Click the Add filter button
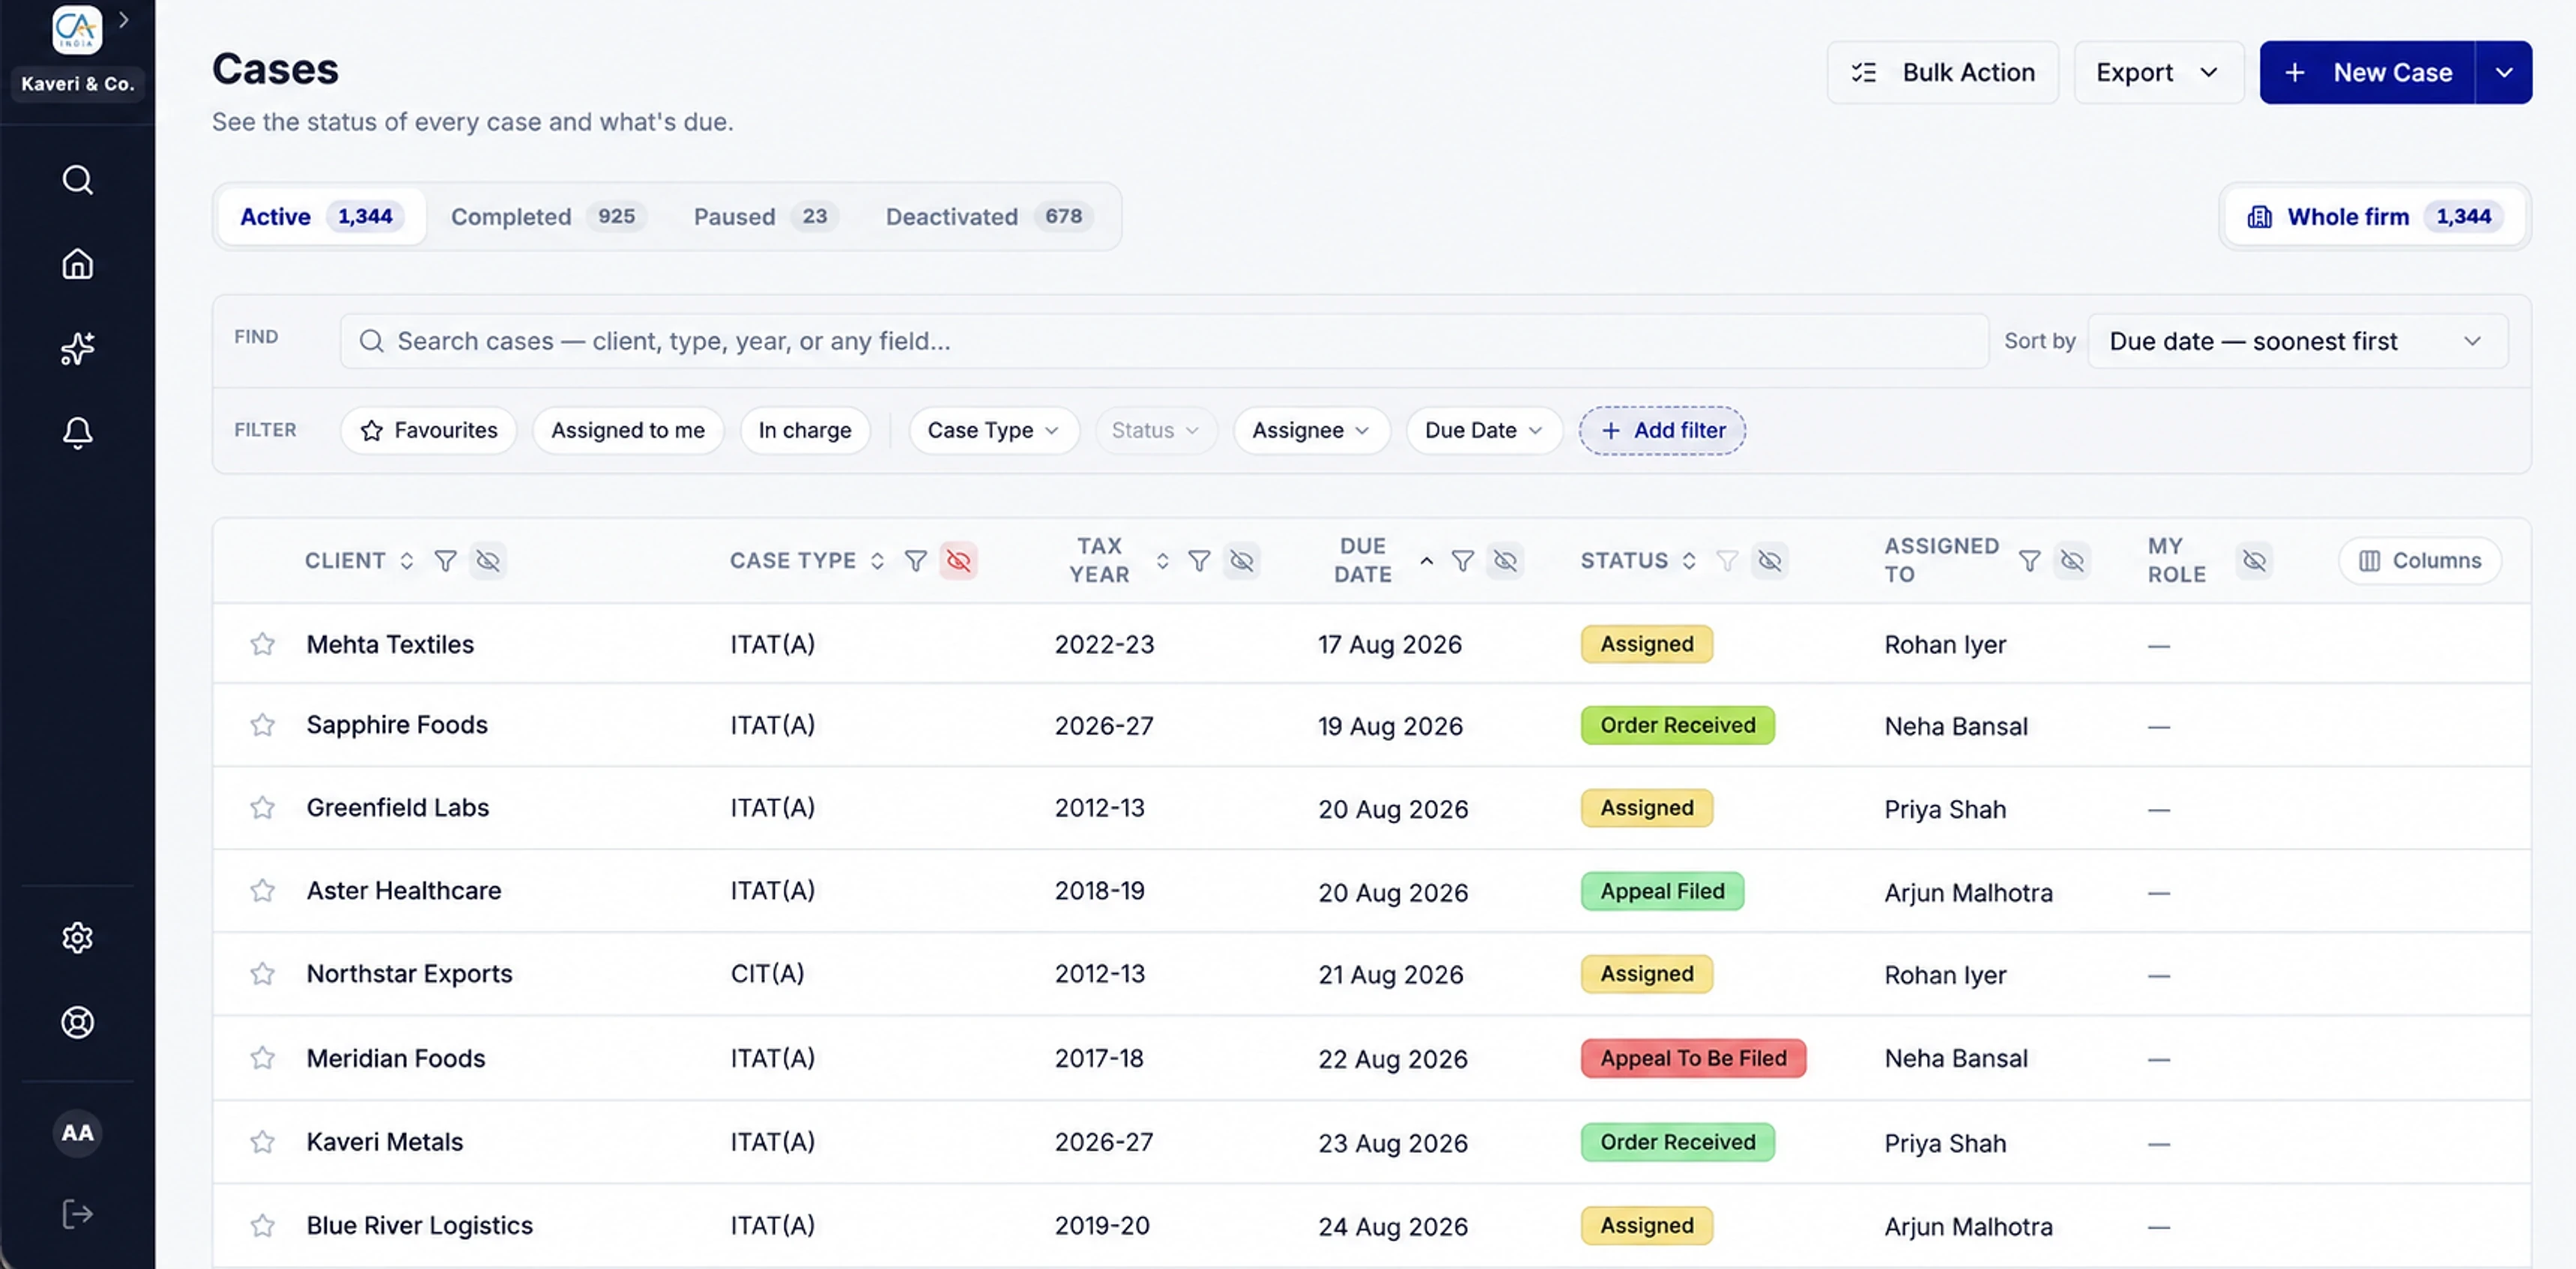This screenshot has width=2576, height=1269. [x=1662, y=430]
